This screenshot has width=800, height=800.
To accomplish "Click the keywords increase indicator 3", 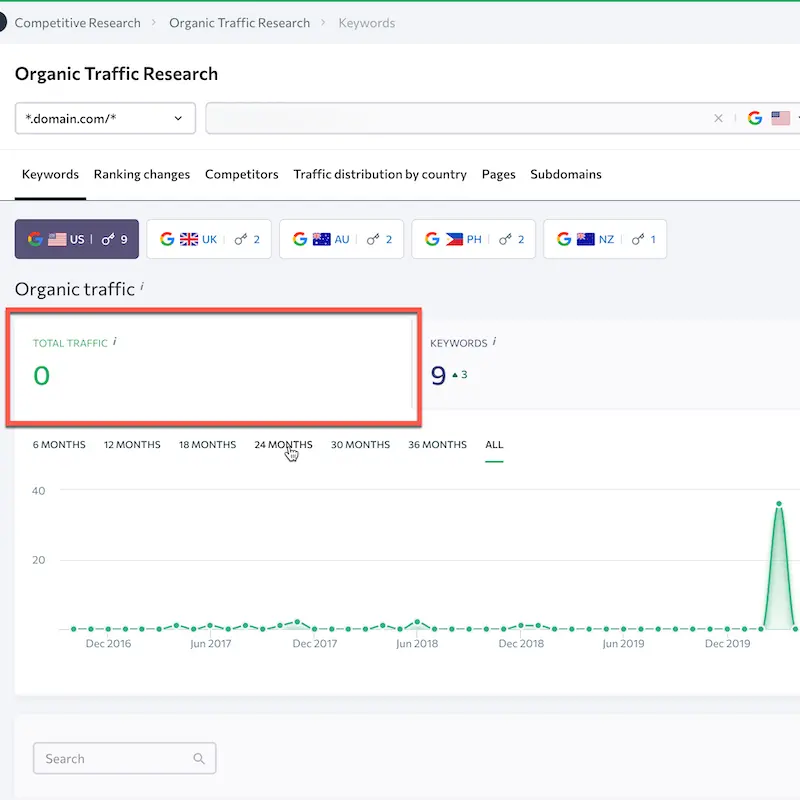I will tap(460, 374).
